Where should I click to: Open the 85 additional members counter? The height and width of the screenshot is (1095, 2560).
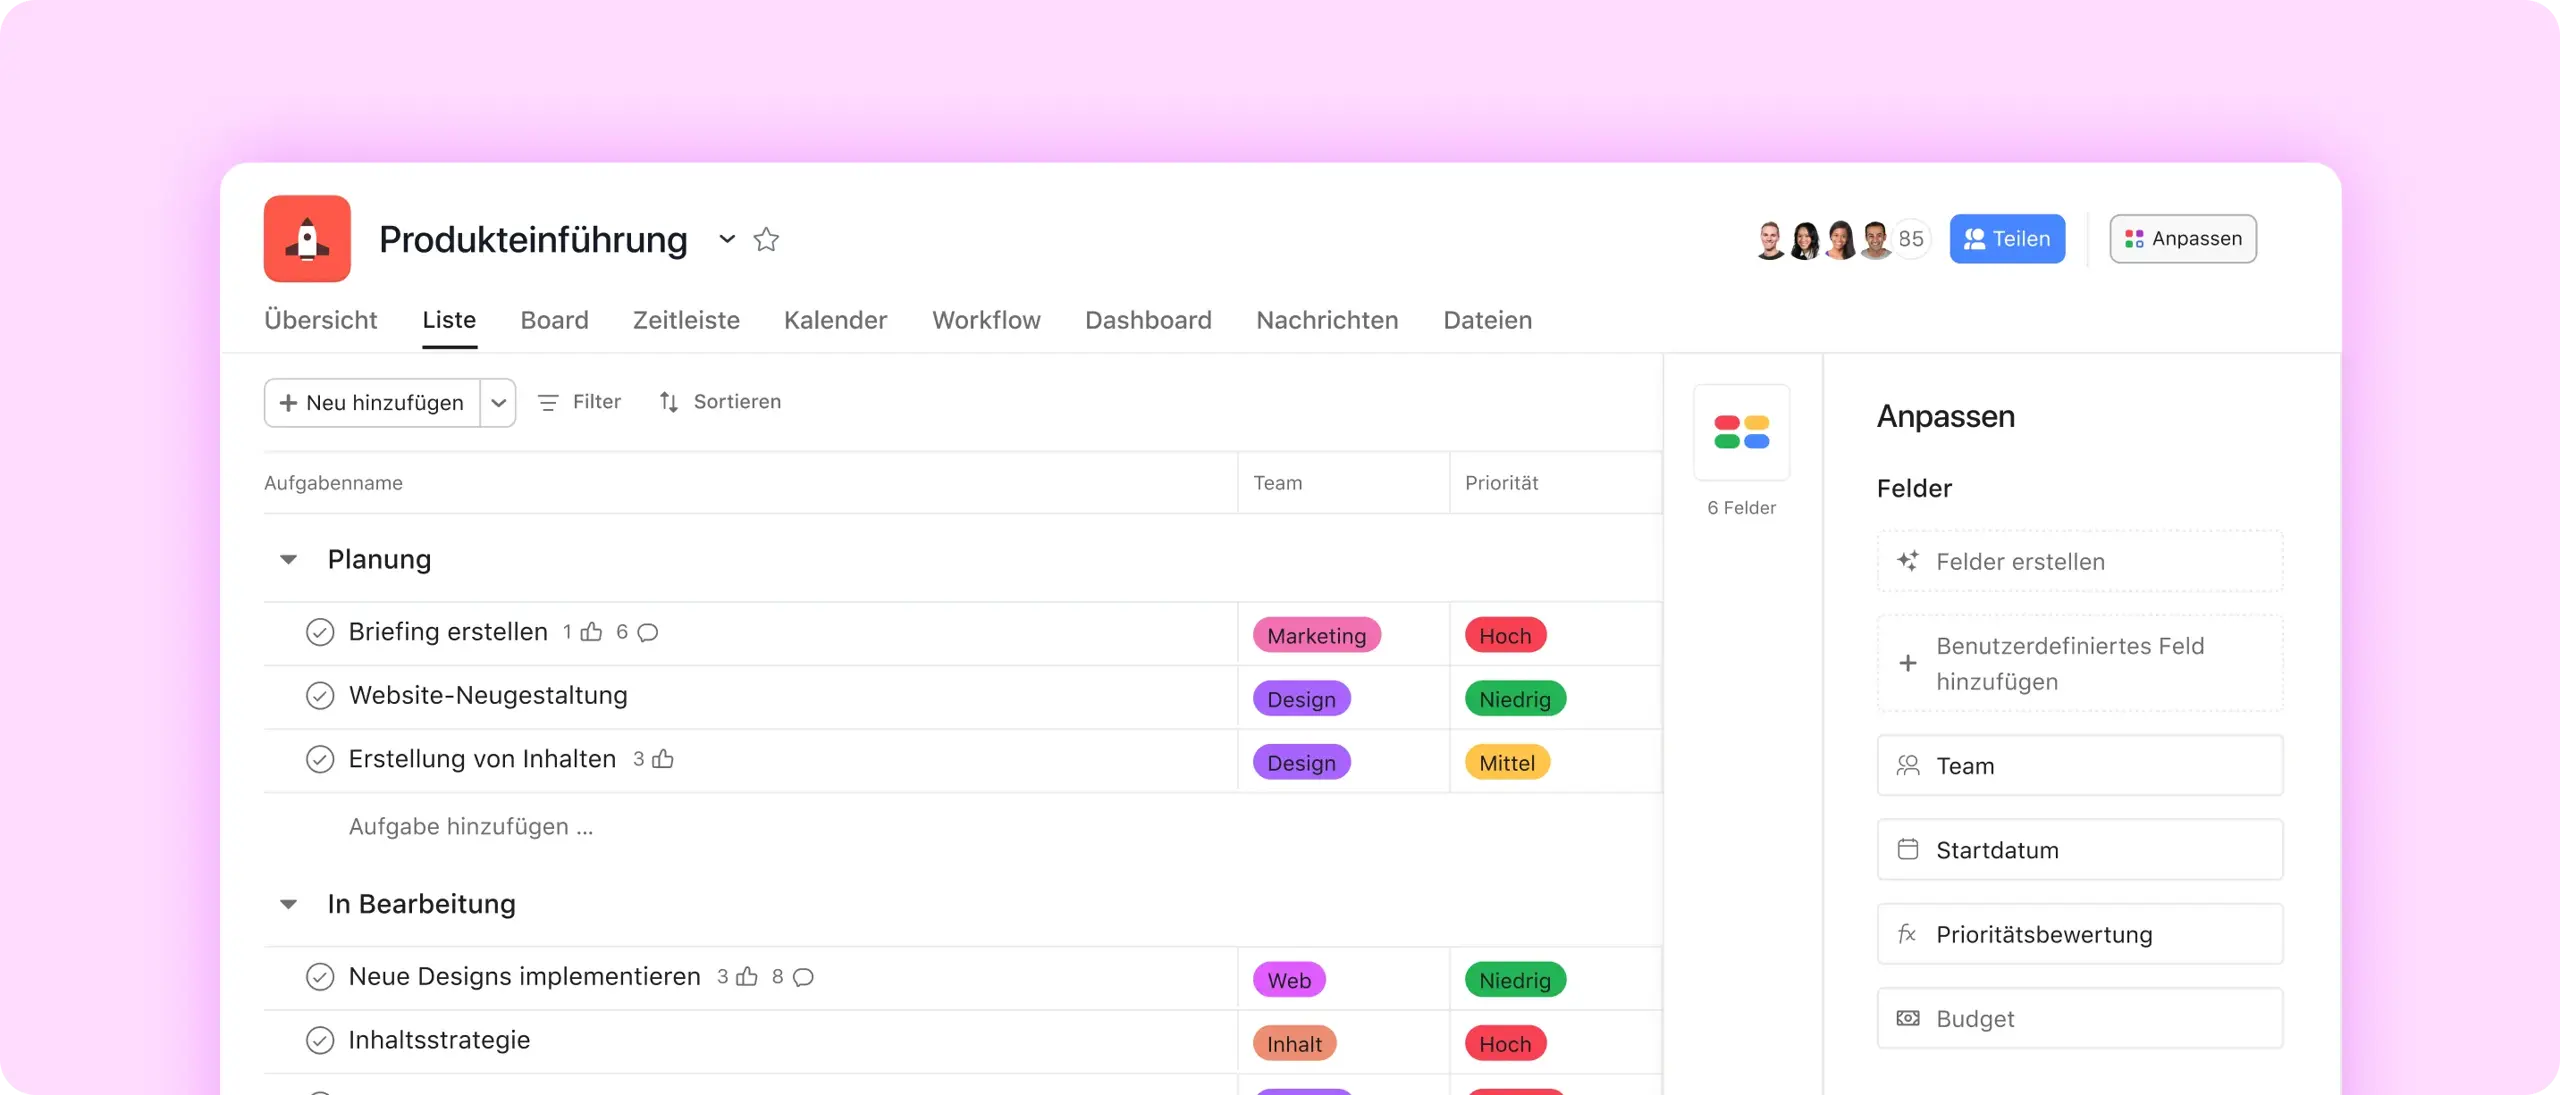1911,239
